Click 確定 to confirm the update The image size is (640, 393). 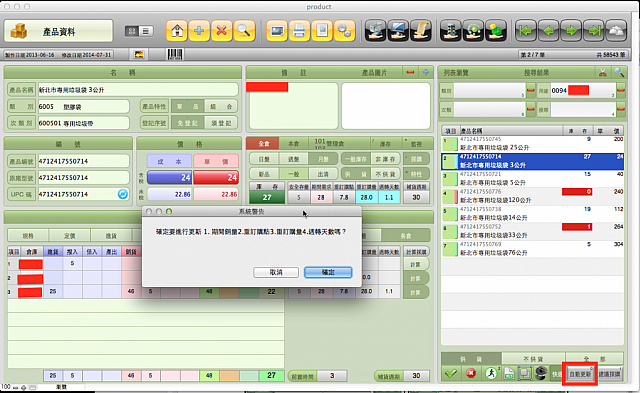(x=328, y=272)
